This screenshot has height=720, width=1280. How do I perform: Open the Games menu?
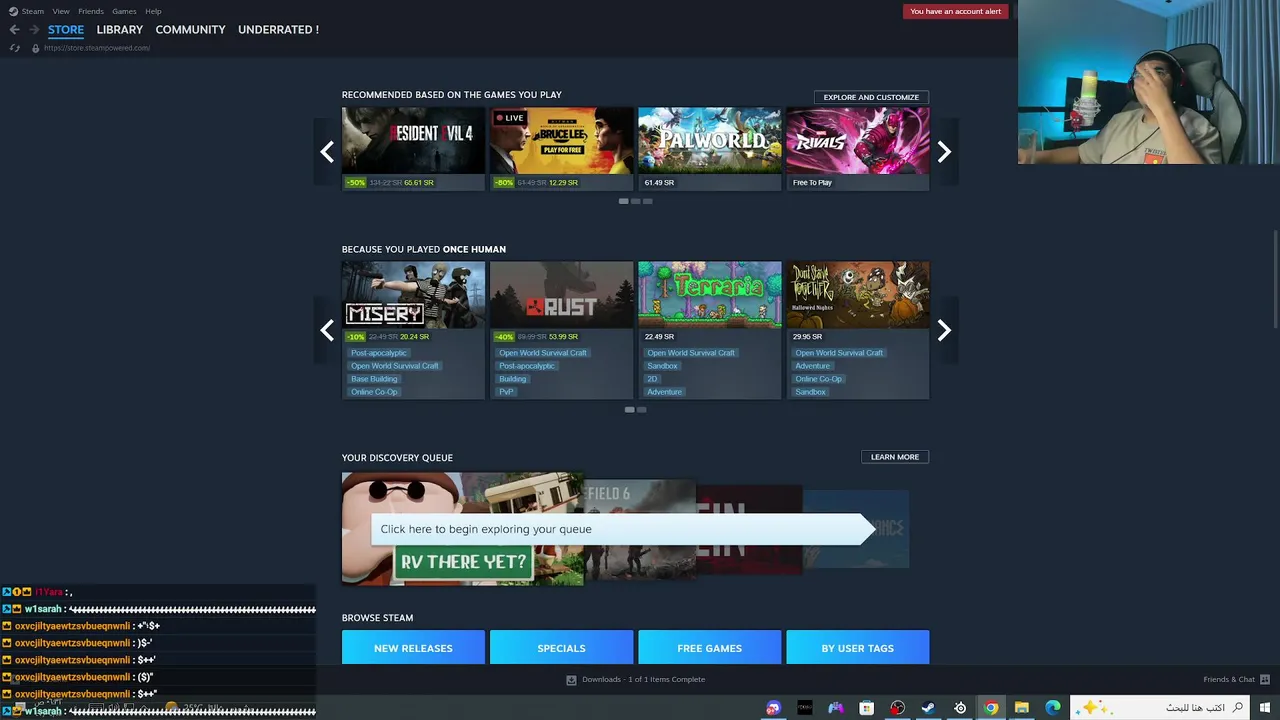pyautogui.click(x=124, y=11)
